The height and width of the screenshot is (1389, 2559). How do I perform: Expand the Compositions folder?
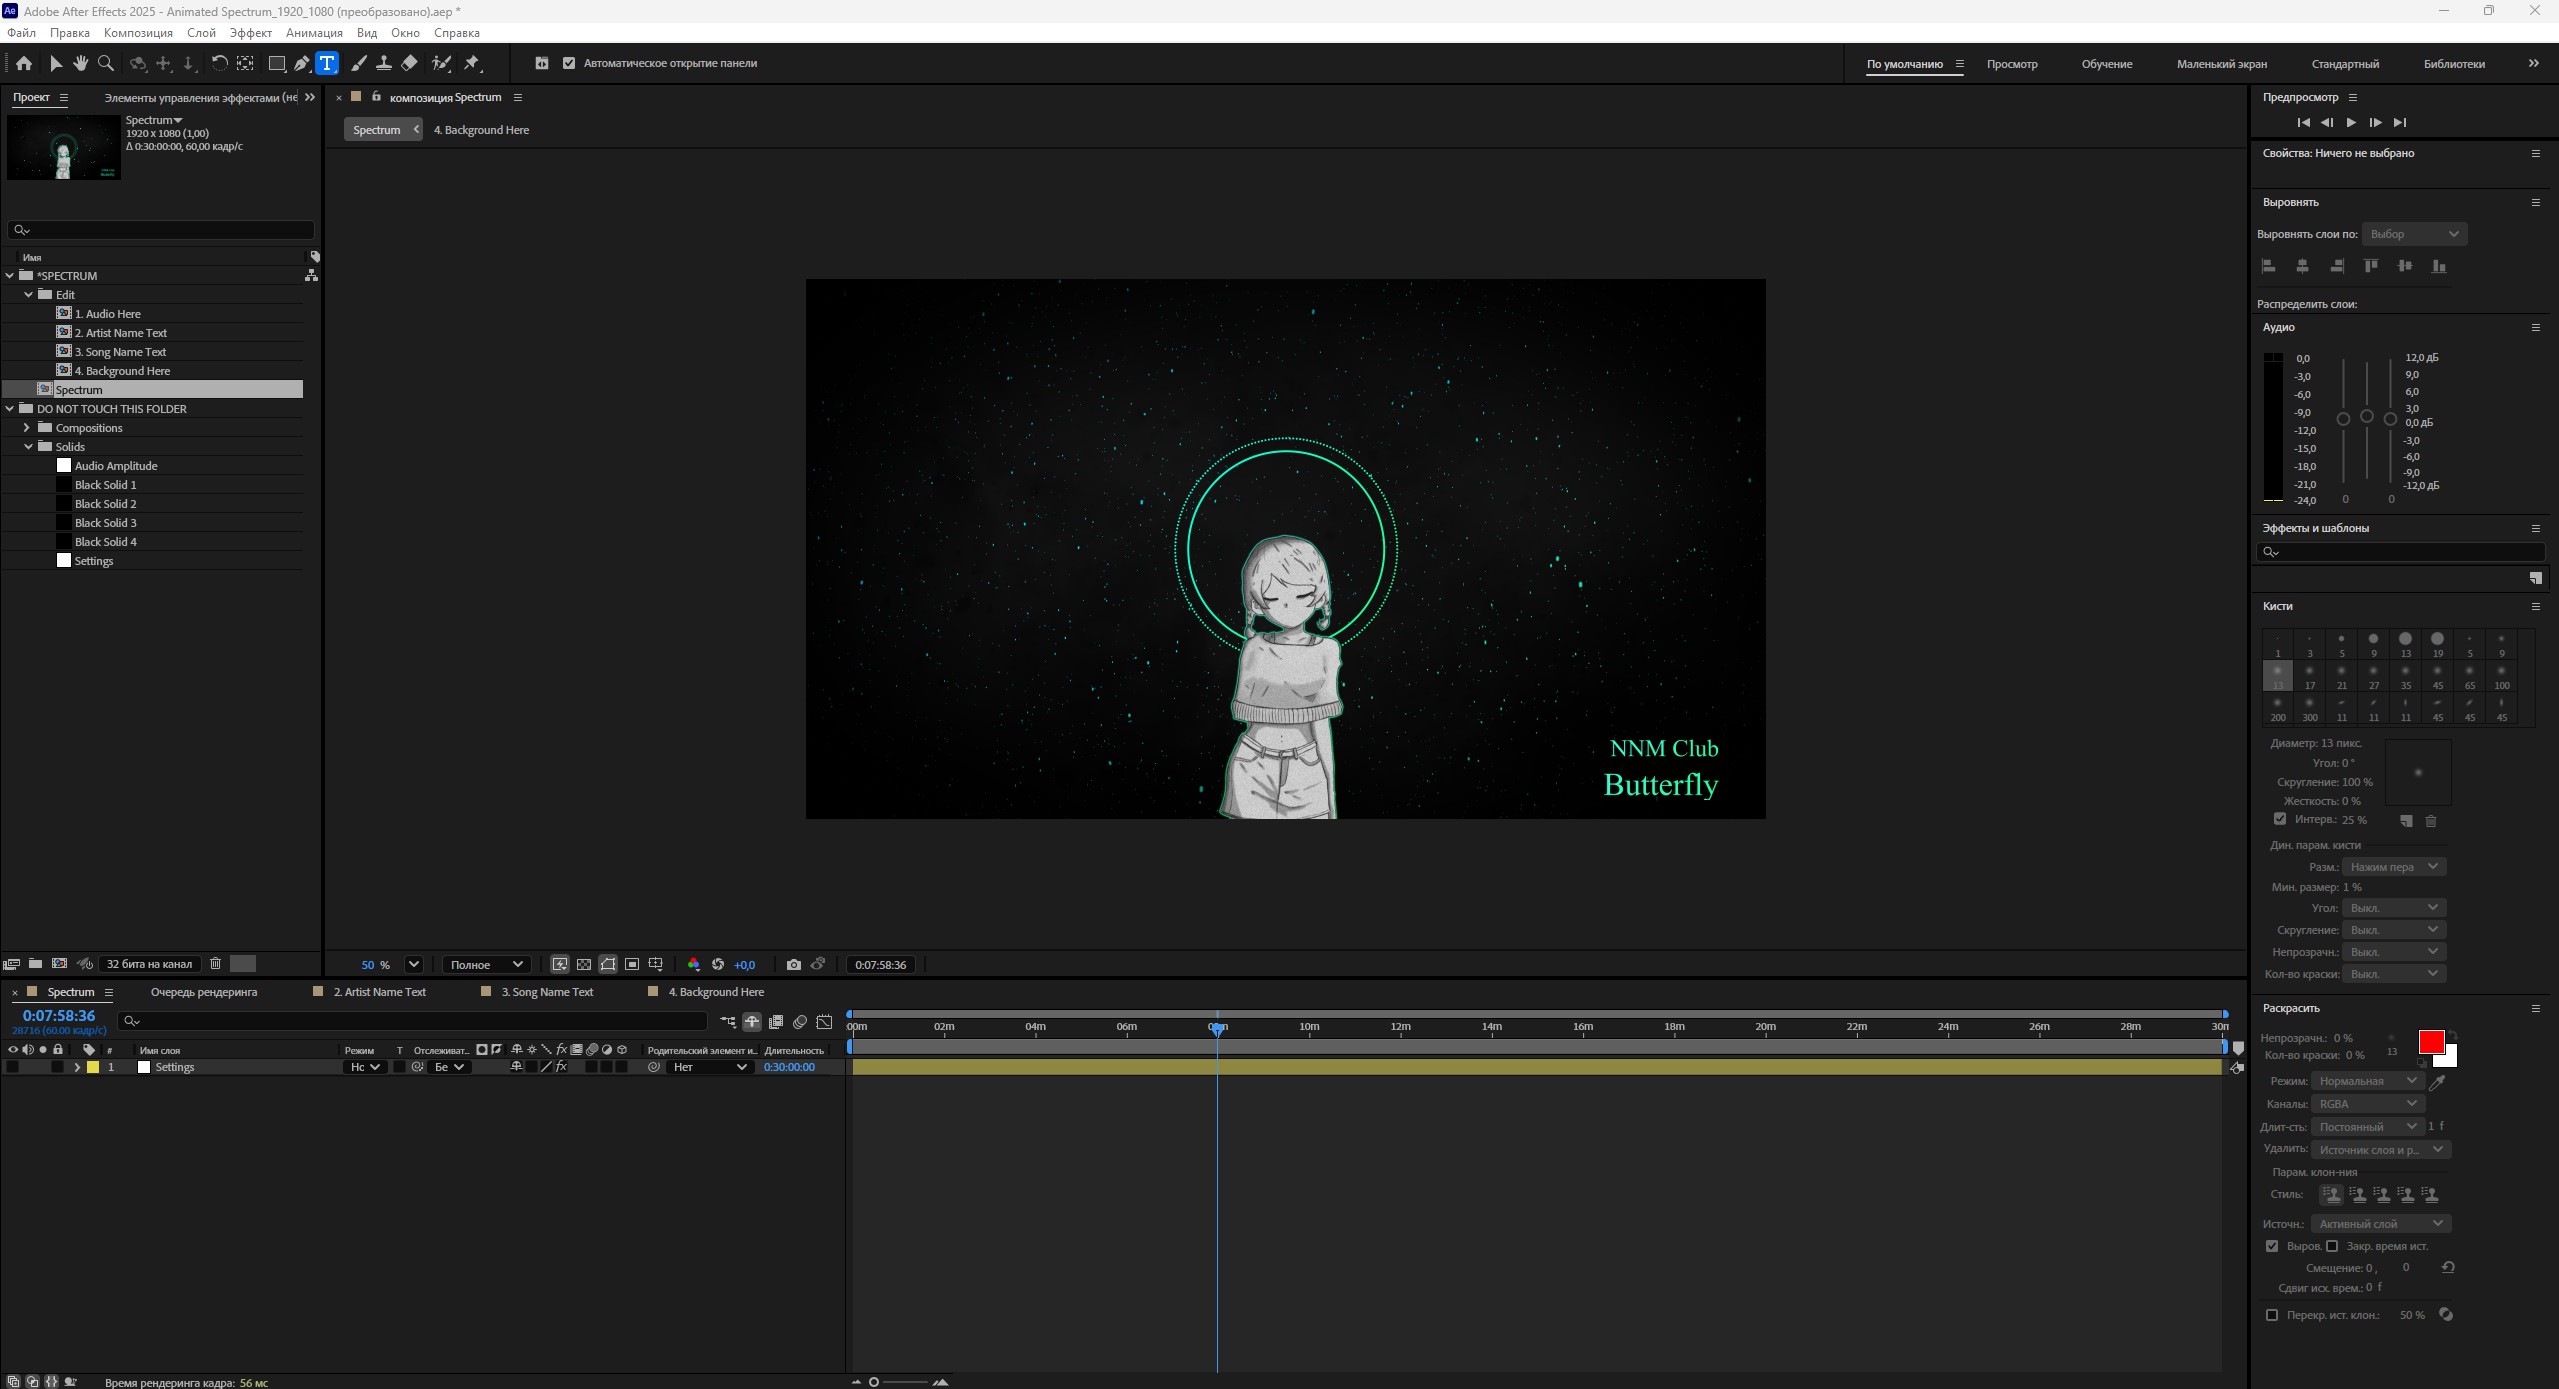[x=27, y=428]
